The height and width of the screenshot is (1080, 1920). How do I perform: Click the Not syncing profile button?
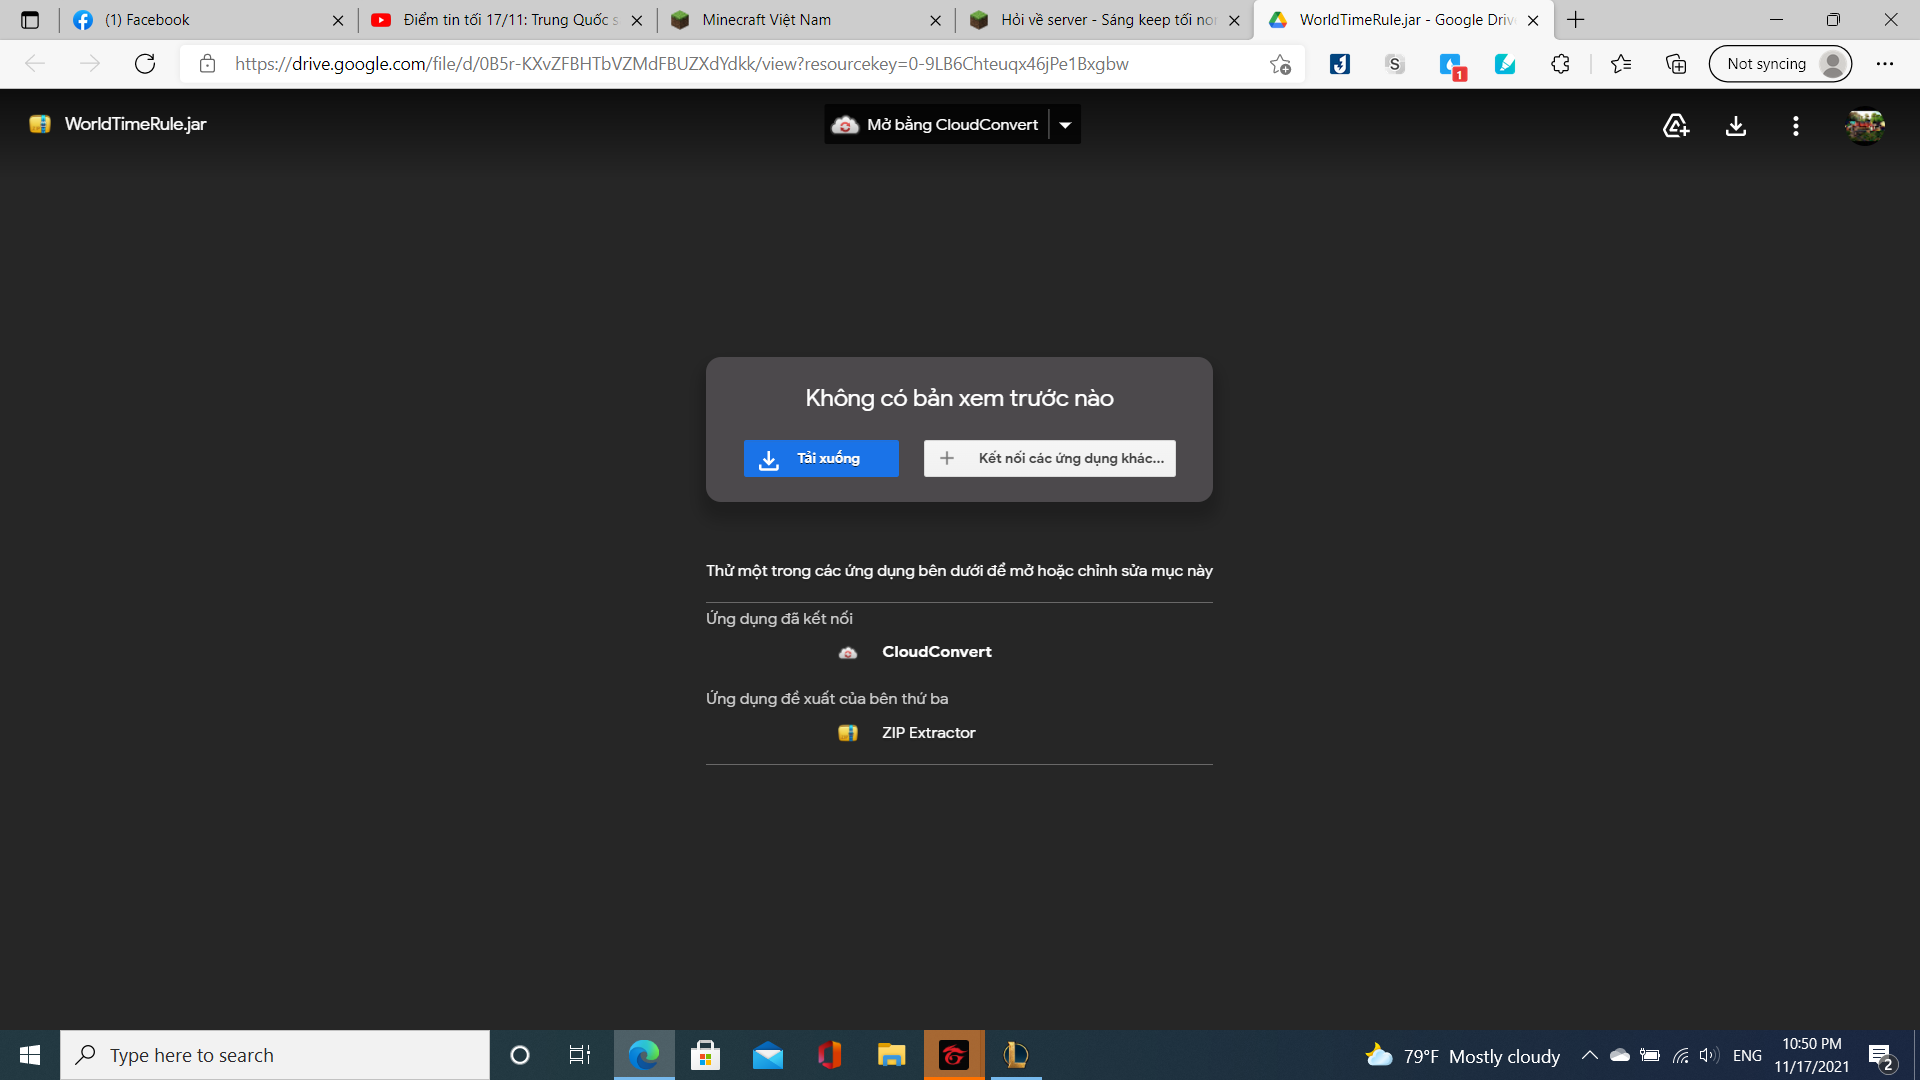click(1781, 64)
